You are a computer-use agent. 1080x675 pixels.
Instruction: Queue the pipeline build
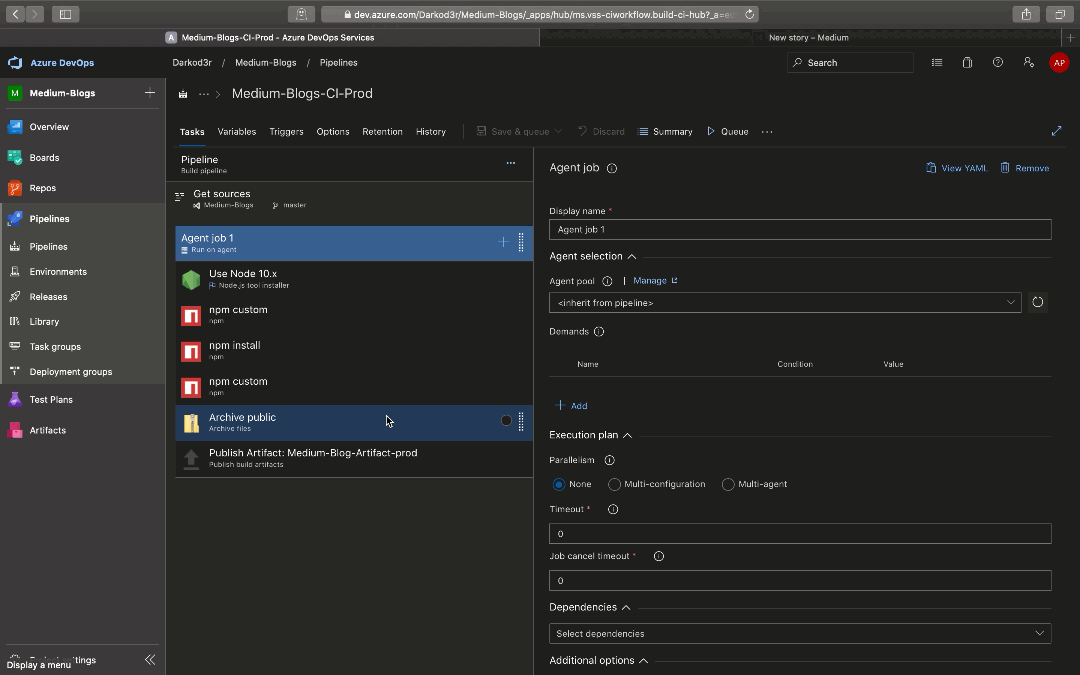727,132
